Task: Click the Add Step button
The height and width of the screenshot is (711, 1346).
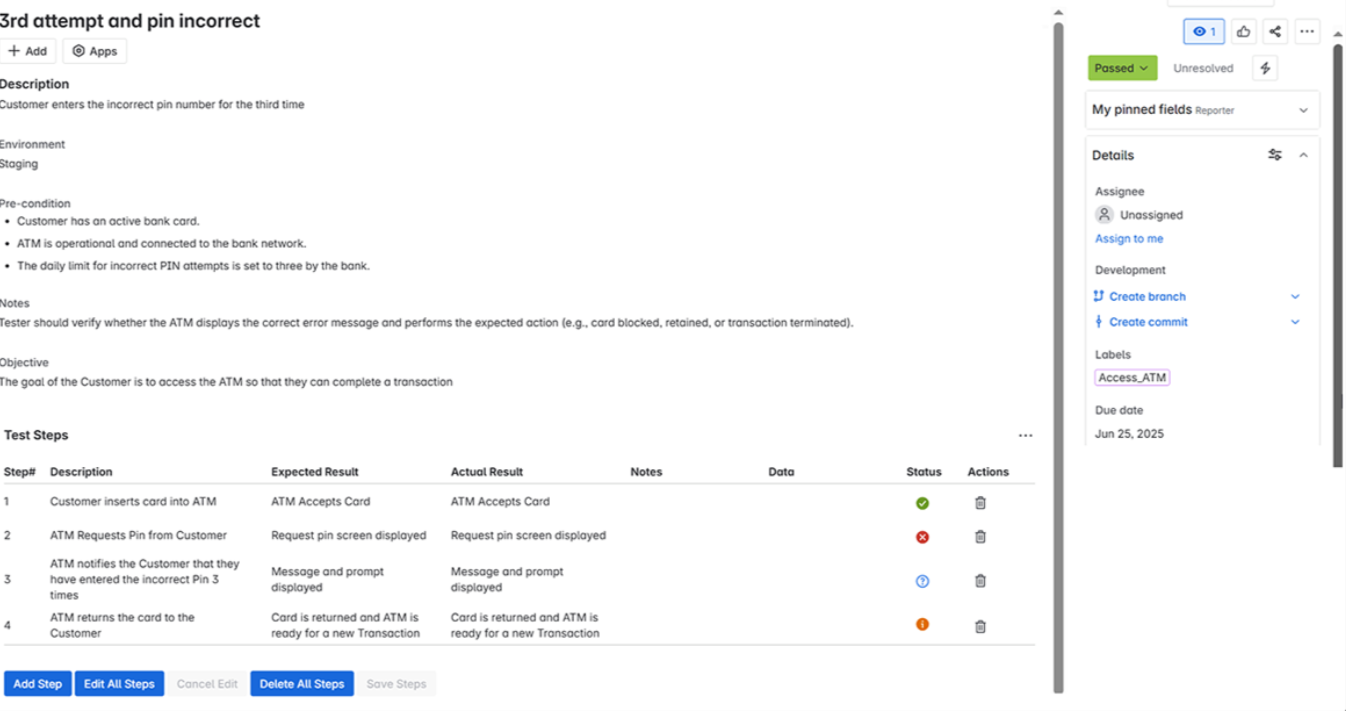Action: (38, 684)
